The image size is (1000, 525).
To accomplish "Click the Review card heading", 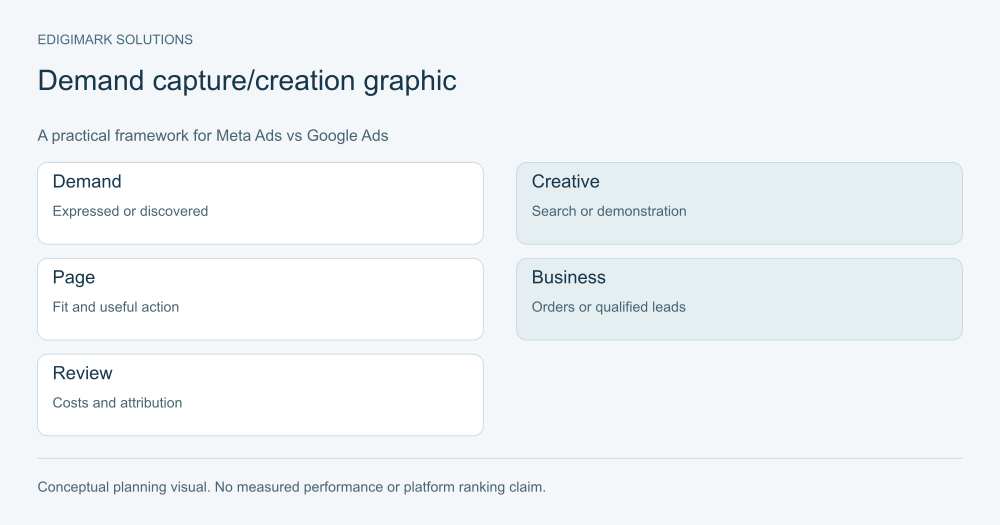I will [x=82, y=373].
